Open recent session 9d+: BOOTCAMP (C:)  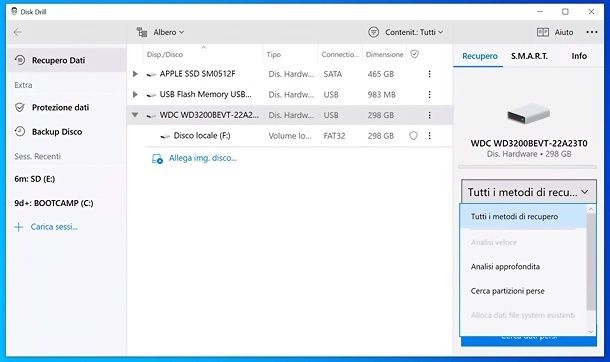pyautogui.click(x=54, y=203)
